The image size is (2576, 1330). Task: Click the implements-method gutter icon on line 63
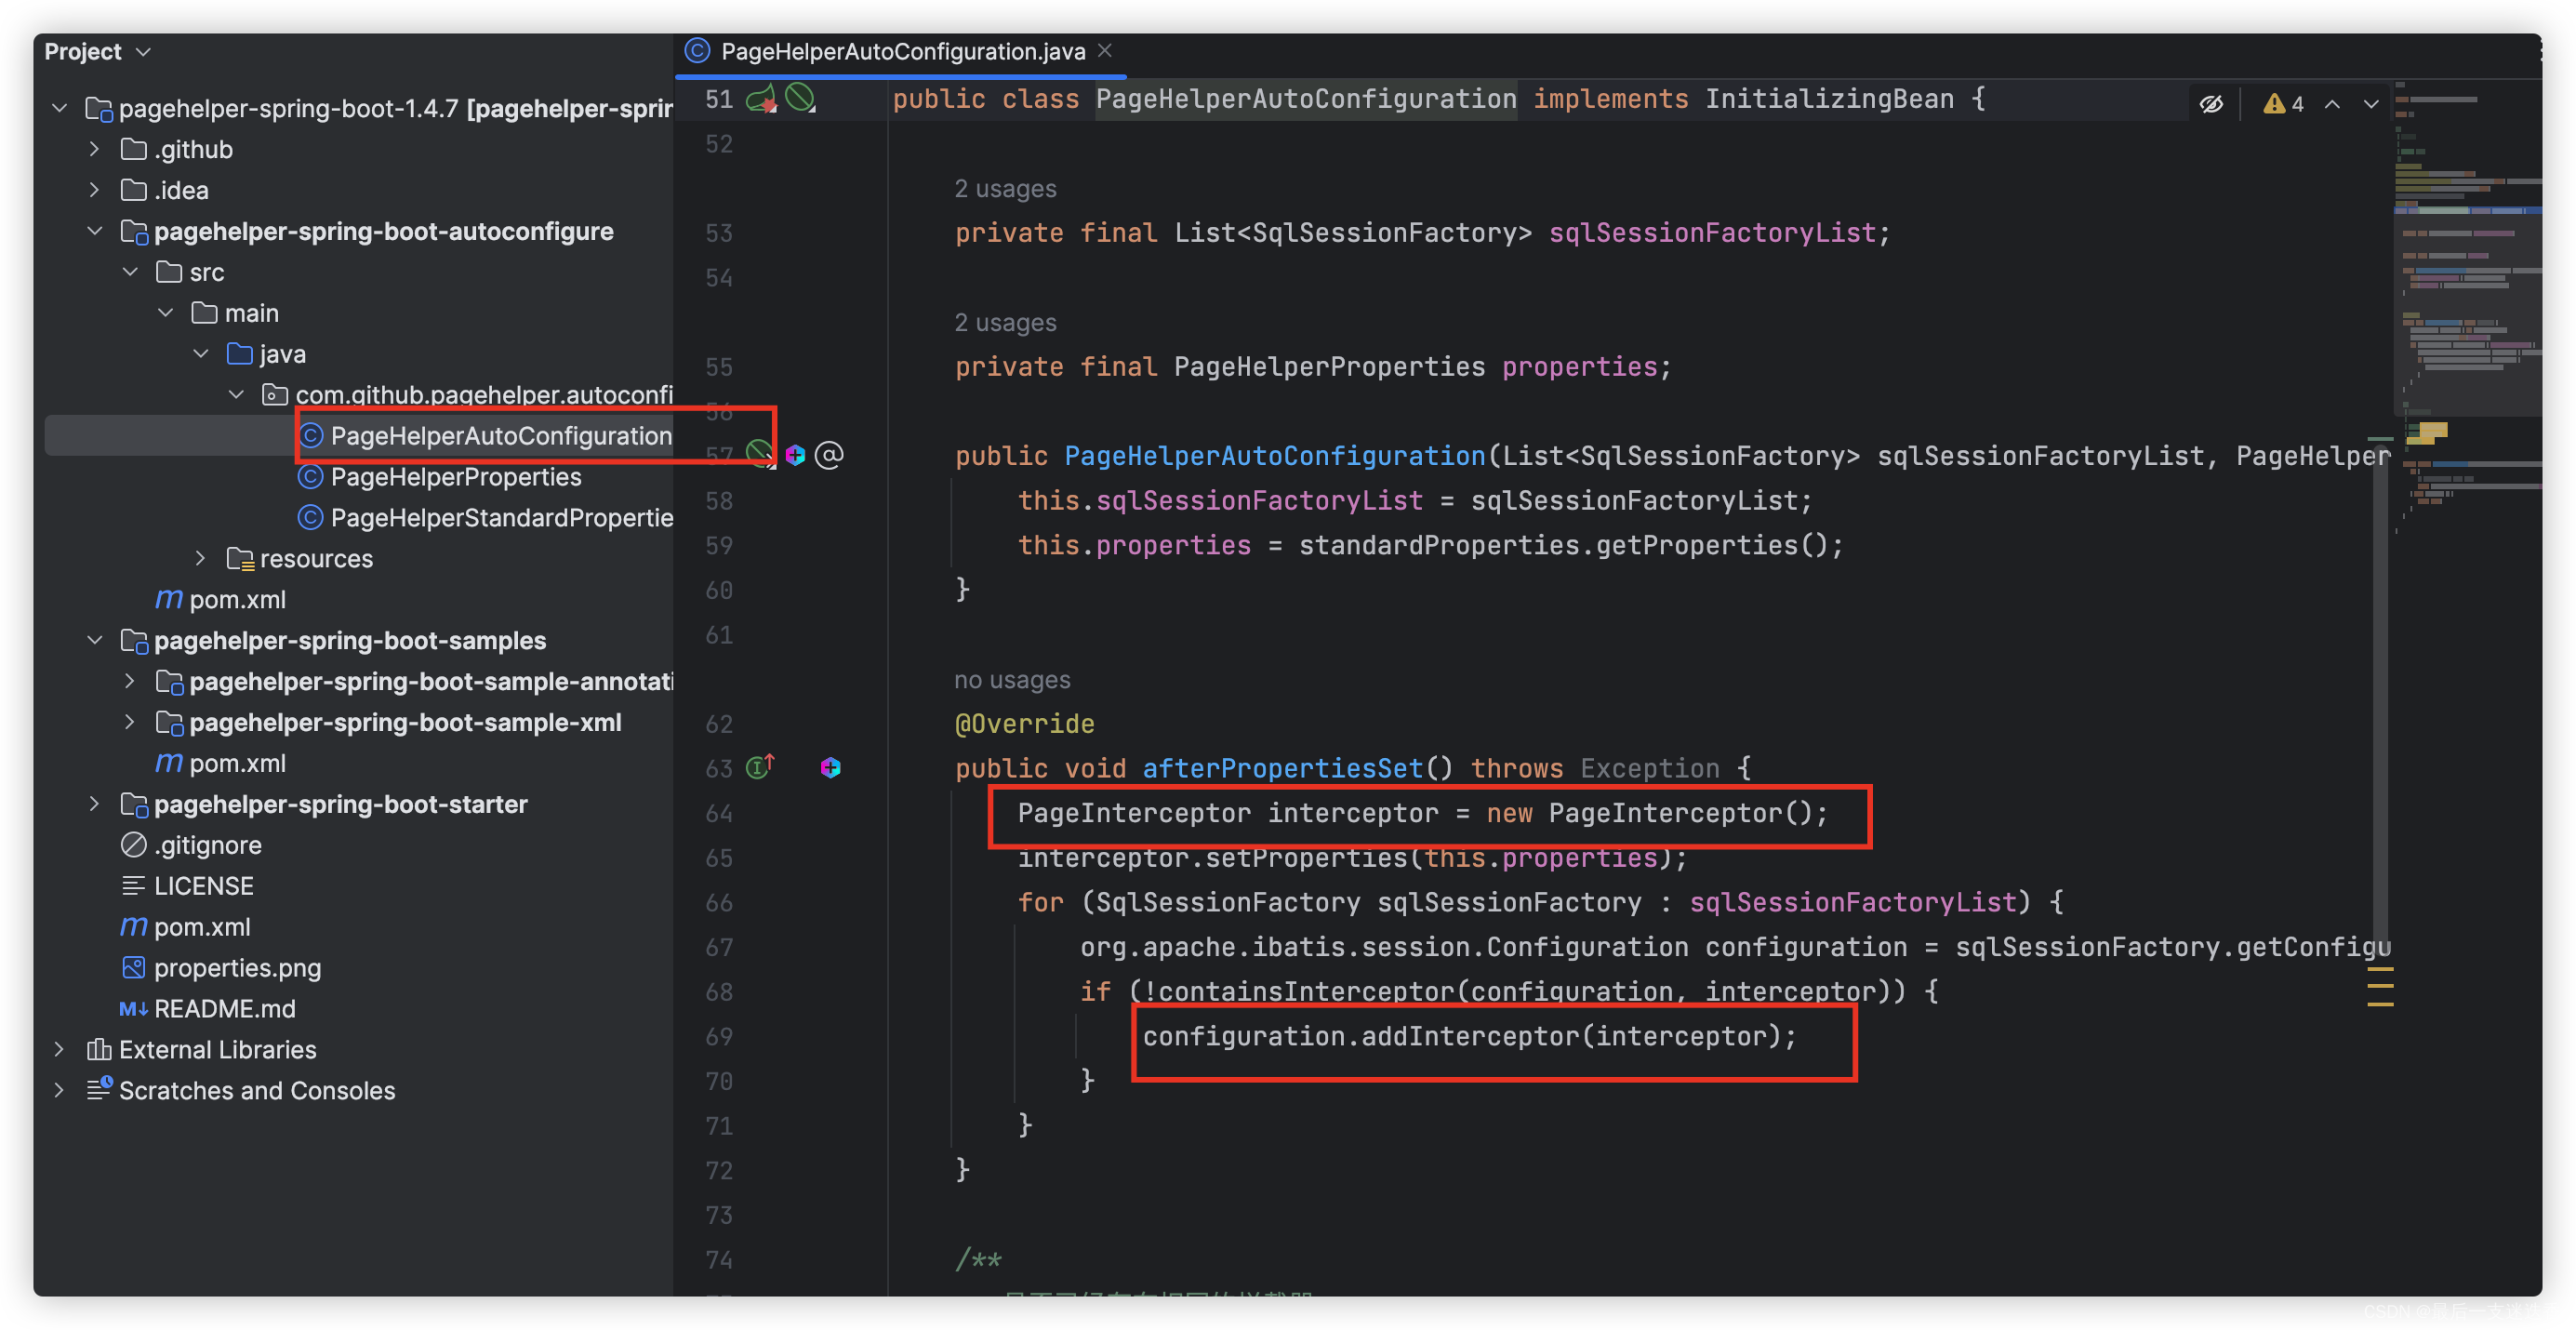point(760,768)
